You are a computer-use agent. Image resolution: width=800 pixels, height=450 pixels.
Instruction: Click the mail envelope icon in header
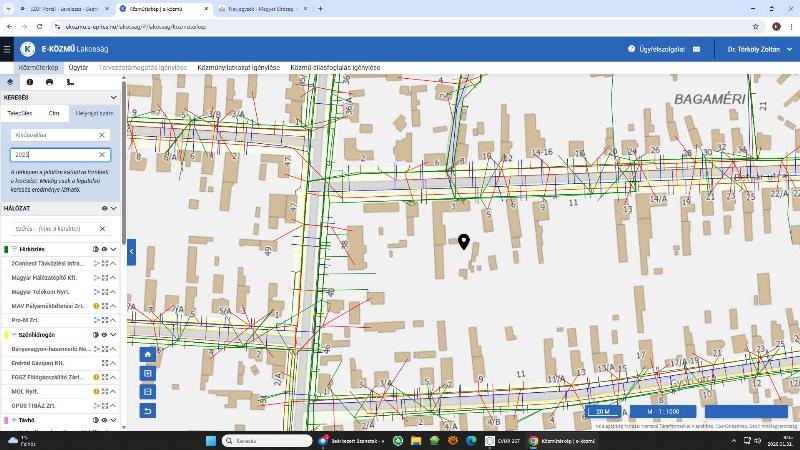pos(696,49)
